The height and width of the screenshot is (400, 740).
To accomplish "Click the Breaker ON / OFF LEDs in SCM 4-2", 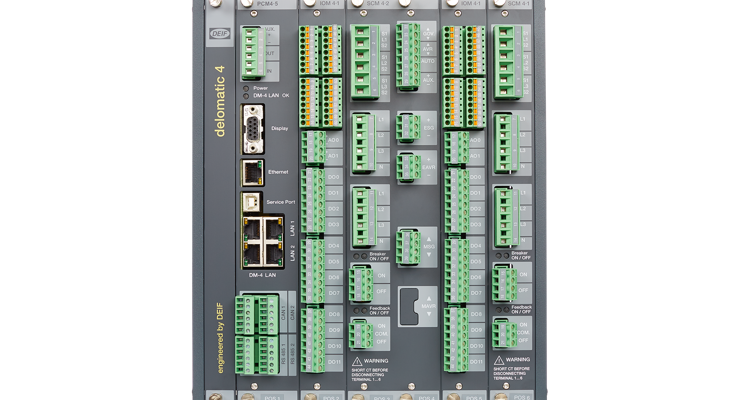I will point(361,256).
